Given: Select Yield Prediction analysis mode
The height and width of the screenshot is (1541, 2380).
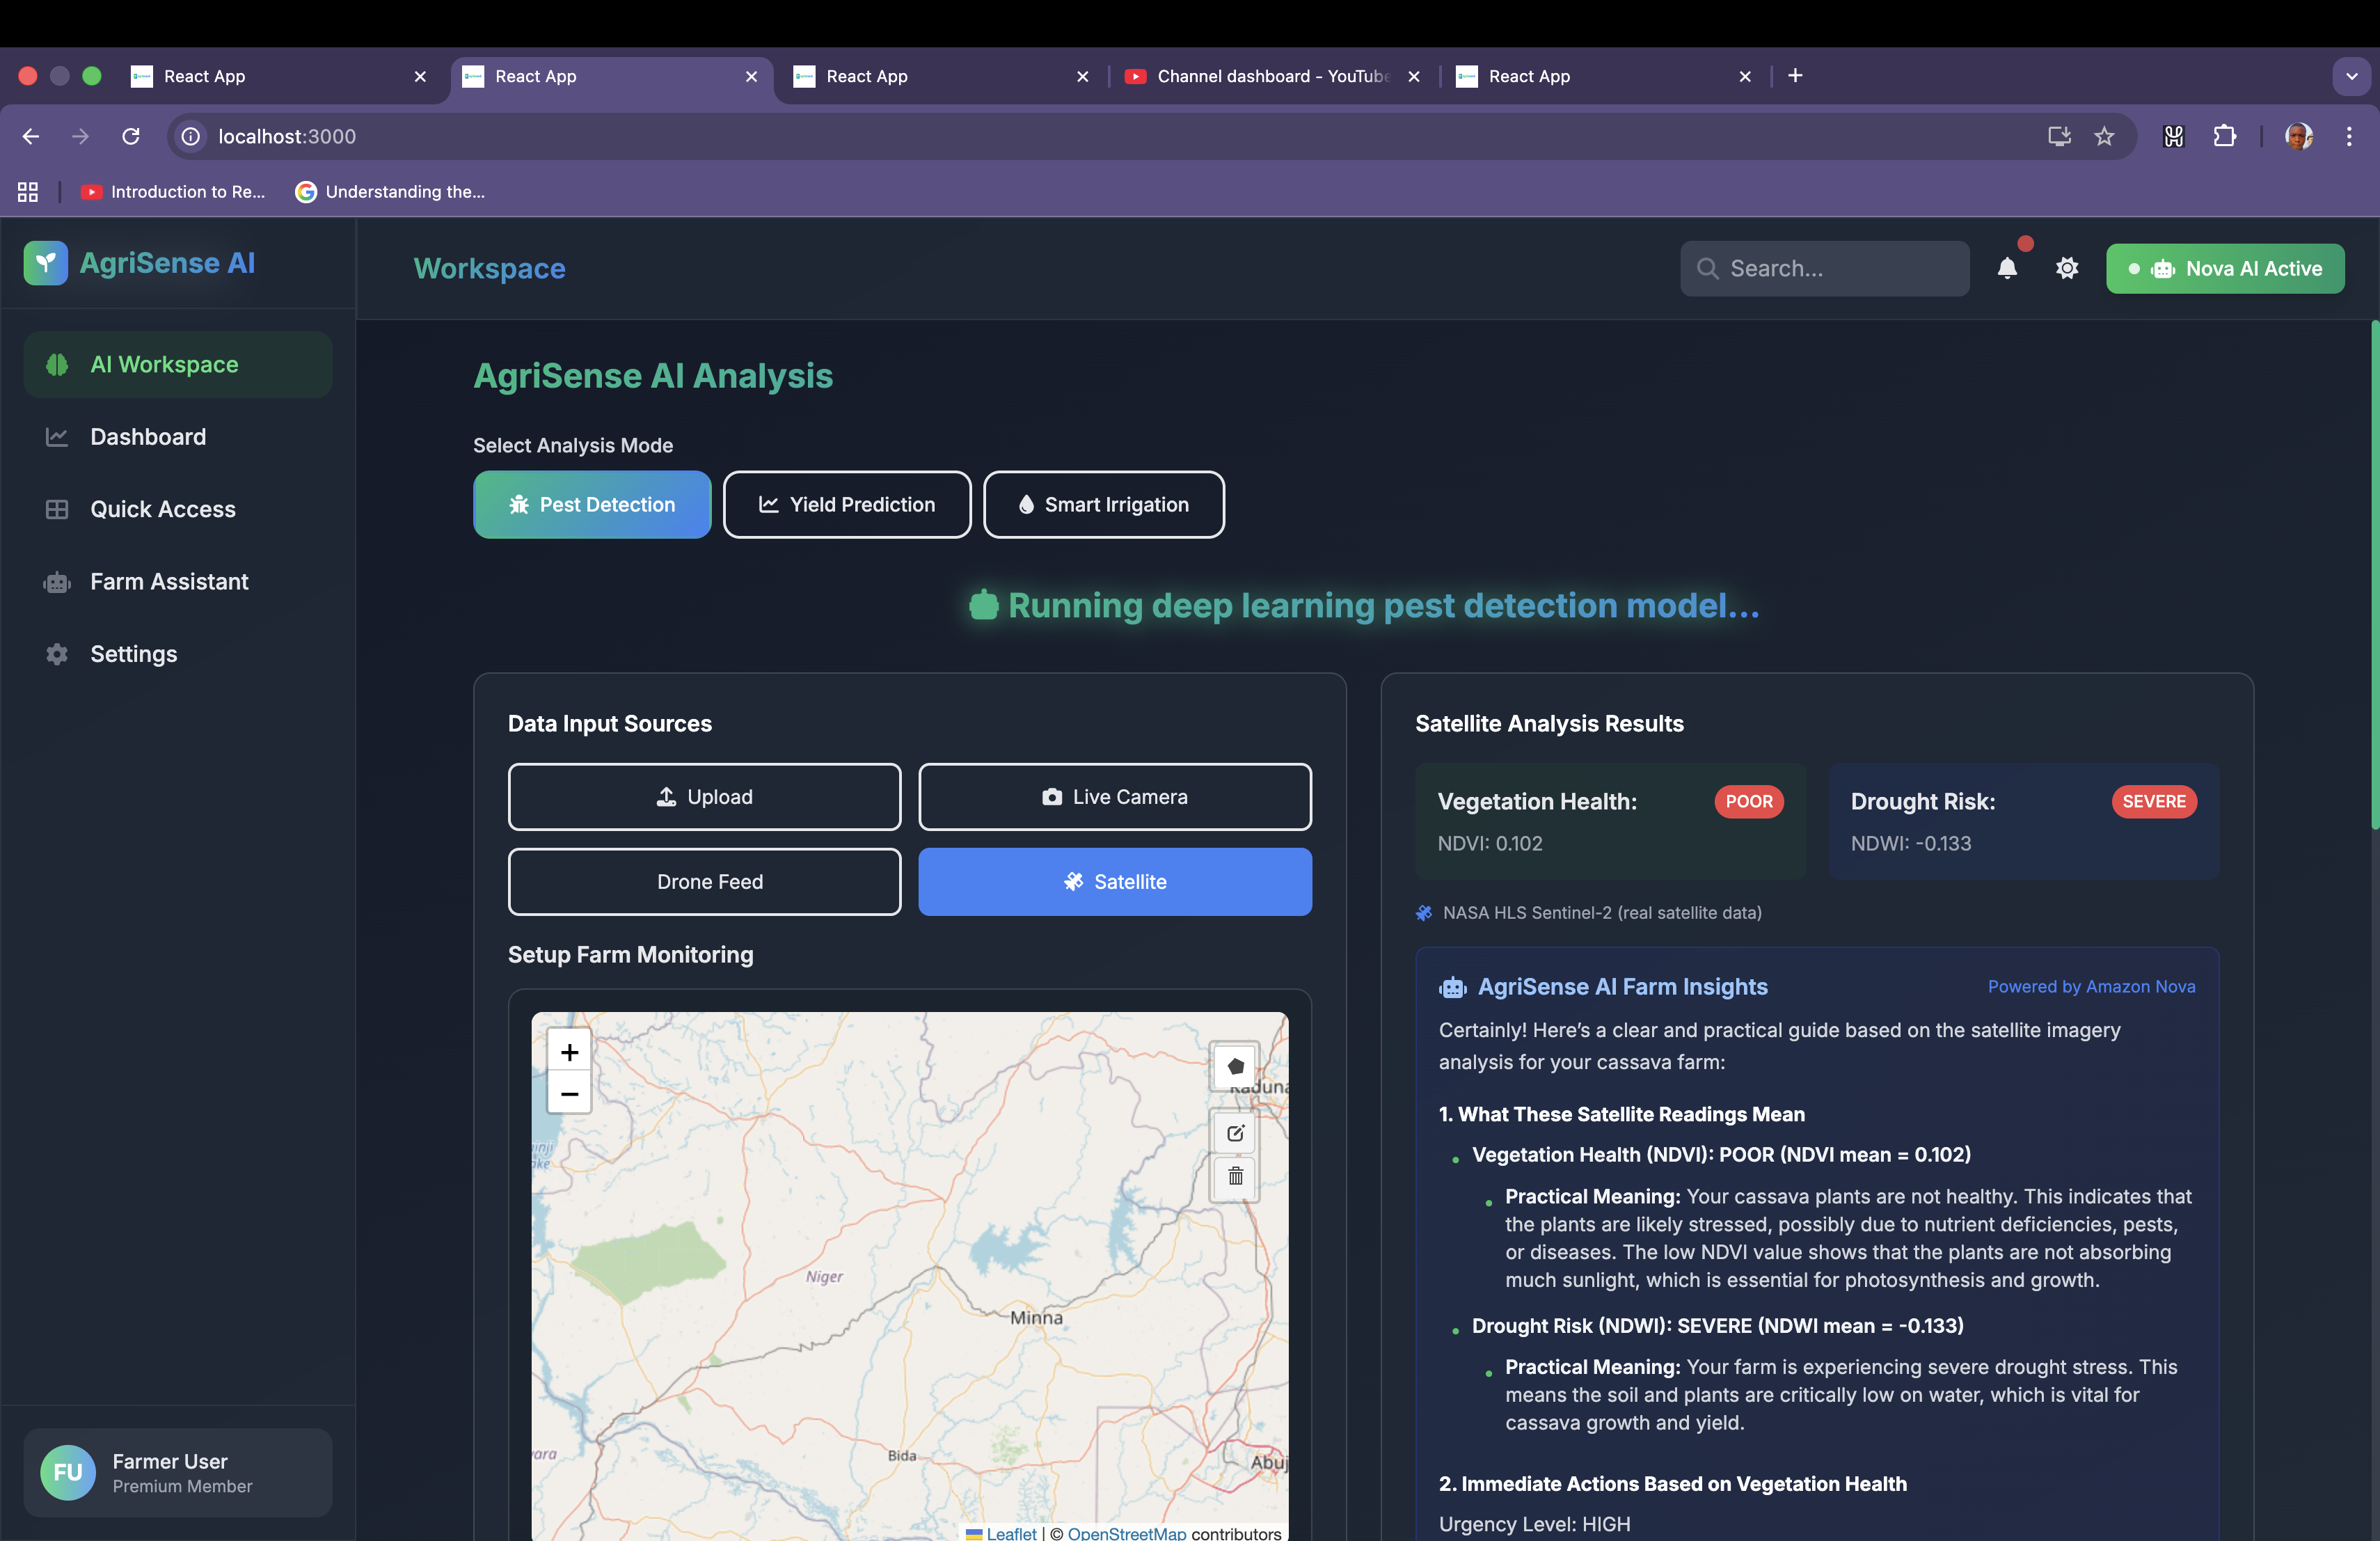Looking at the screenshot, I should coord(846,504).
